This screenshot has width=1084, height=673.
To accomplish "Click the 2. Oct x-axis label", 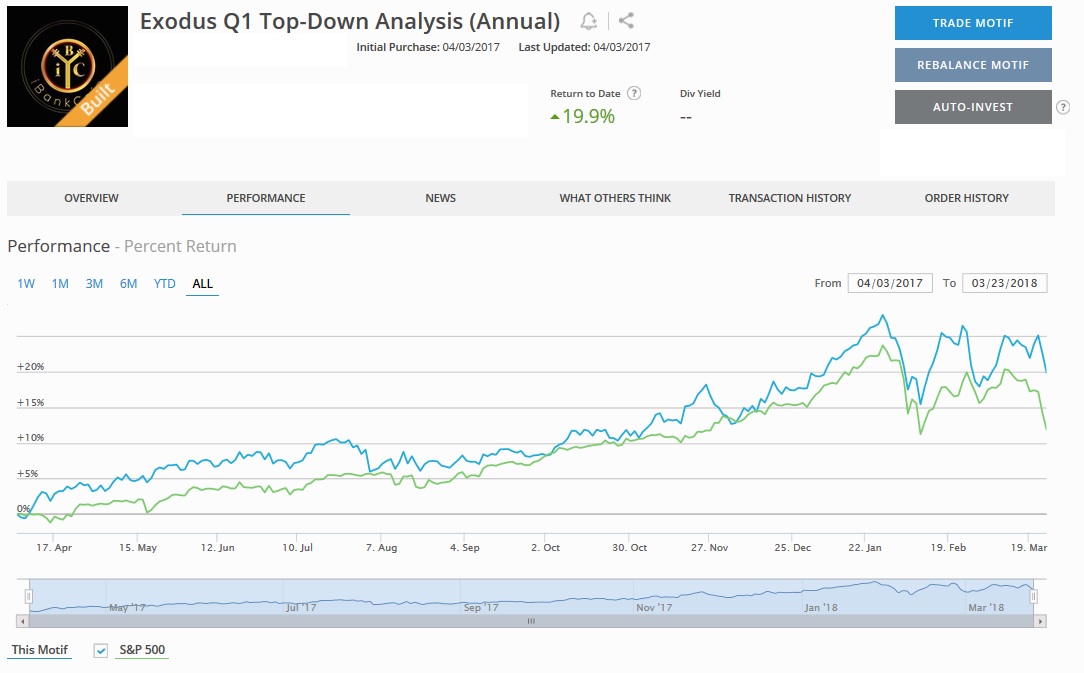I will (545, 547).
